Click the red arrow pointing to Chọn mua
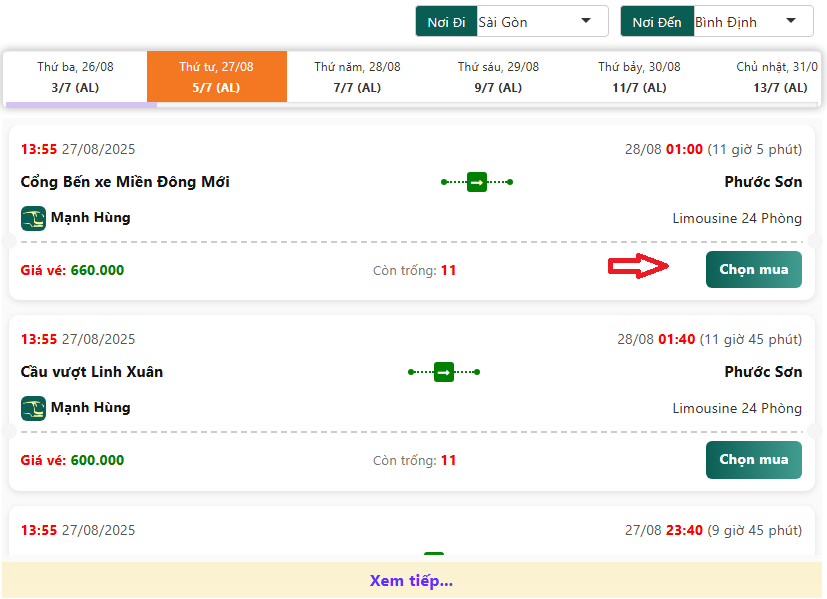827x599 pixels. tap(639, 266)
